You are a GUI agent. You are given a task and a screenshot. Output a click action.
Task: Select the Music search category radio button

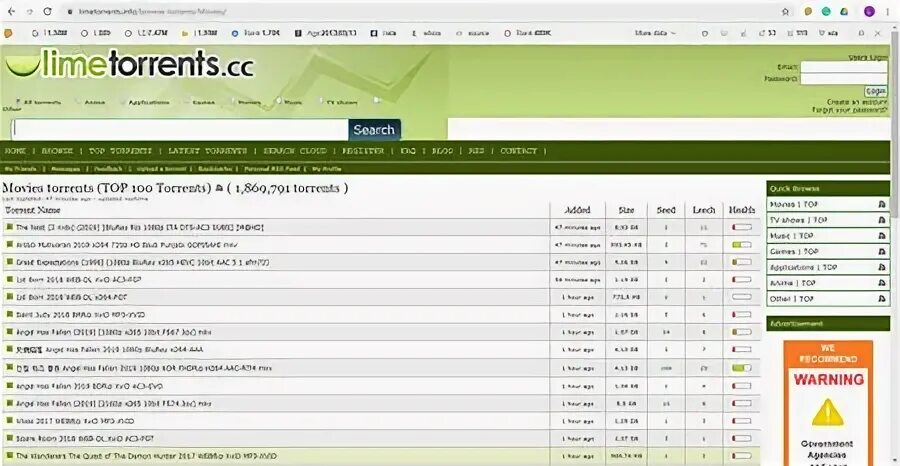pos(278,101)
